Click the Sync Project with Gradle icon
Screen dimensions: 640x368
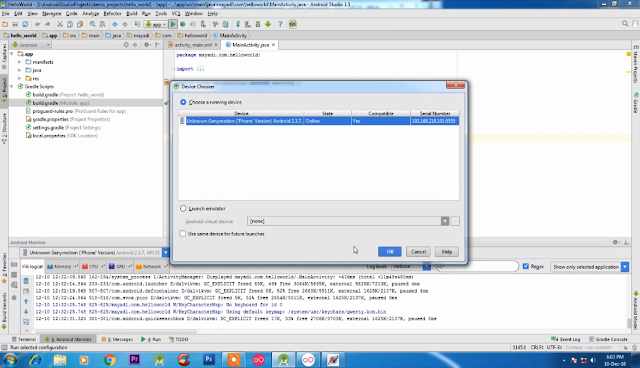coord(238,24)
